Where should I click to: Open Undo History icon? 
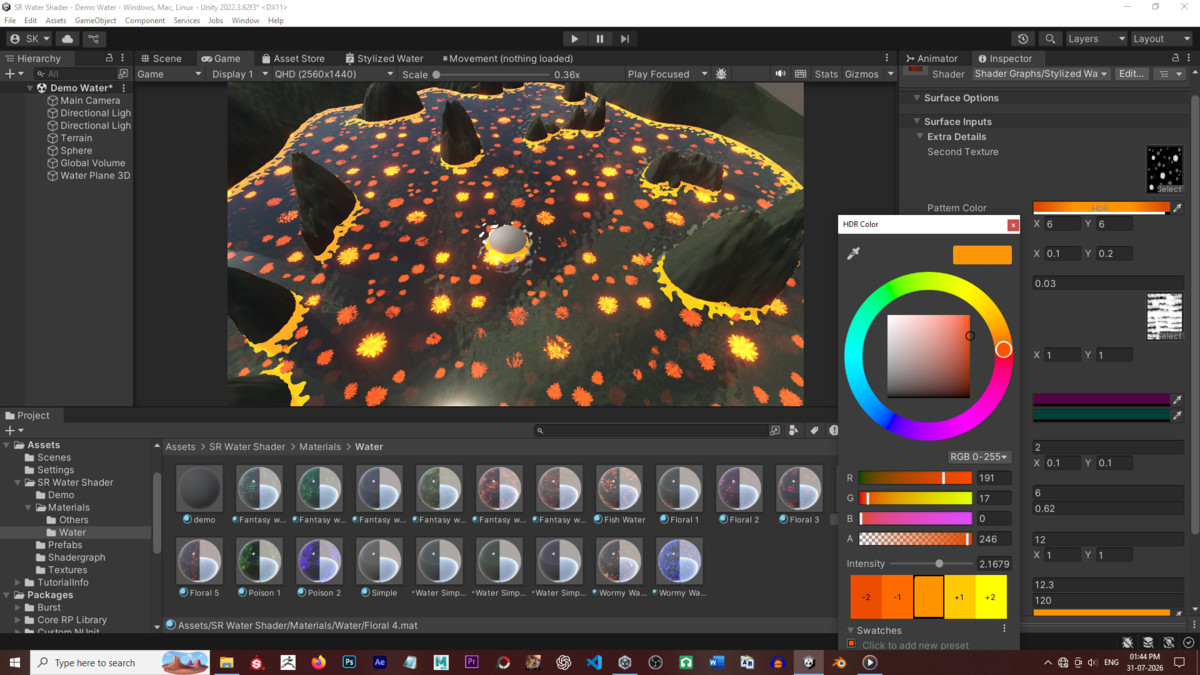point(1023,39)
